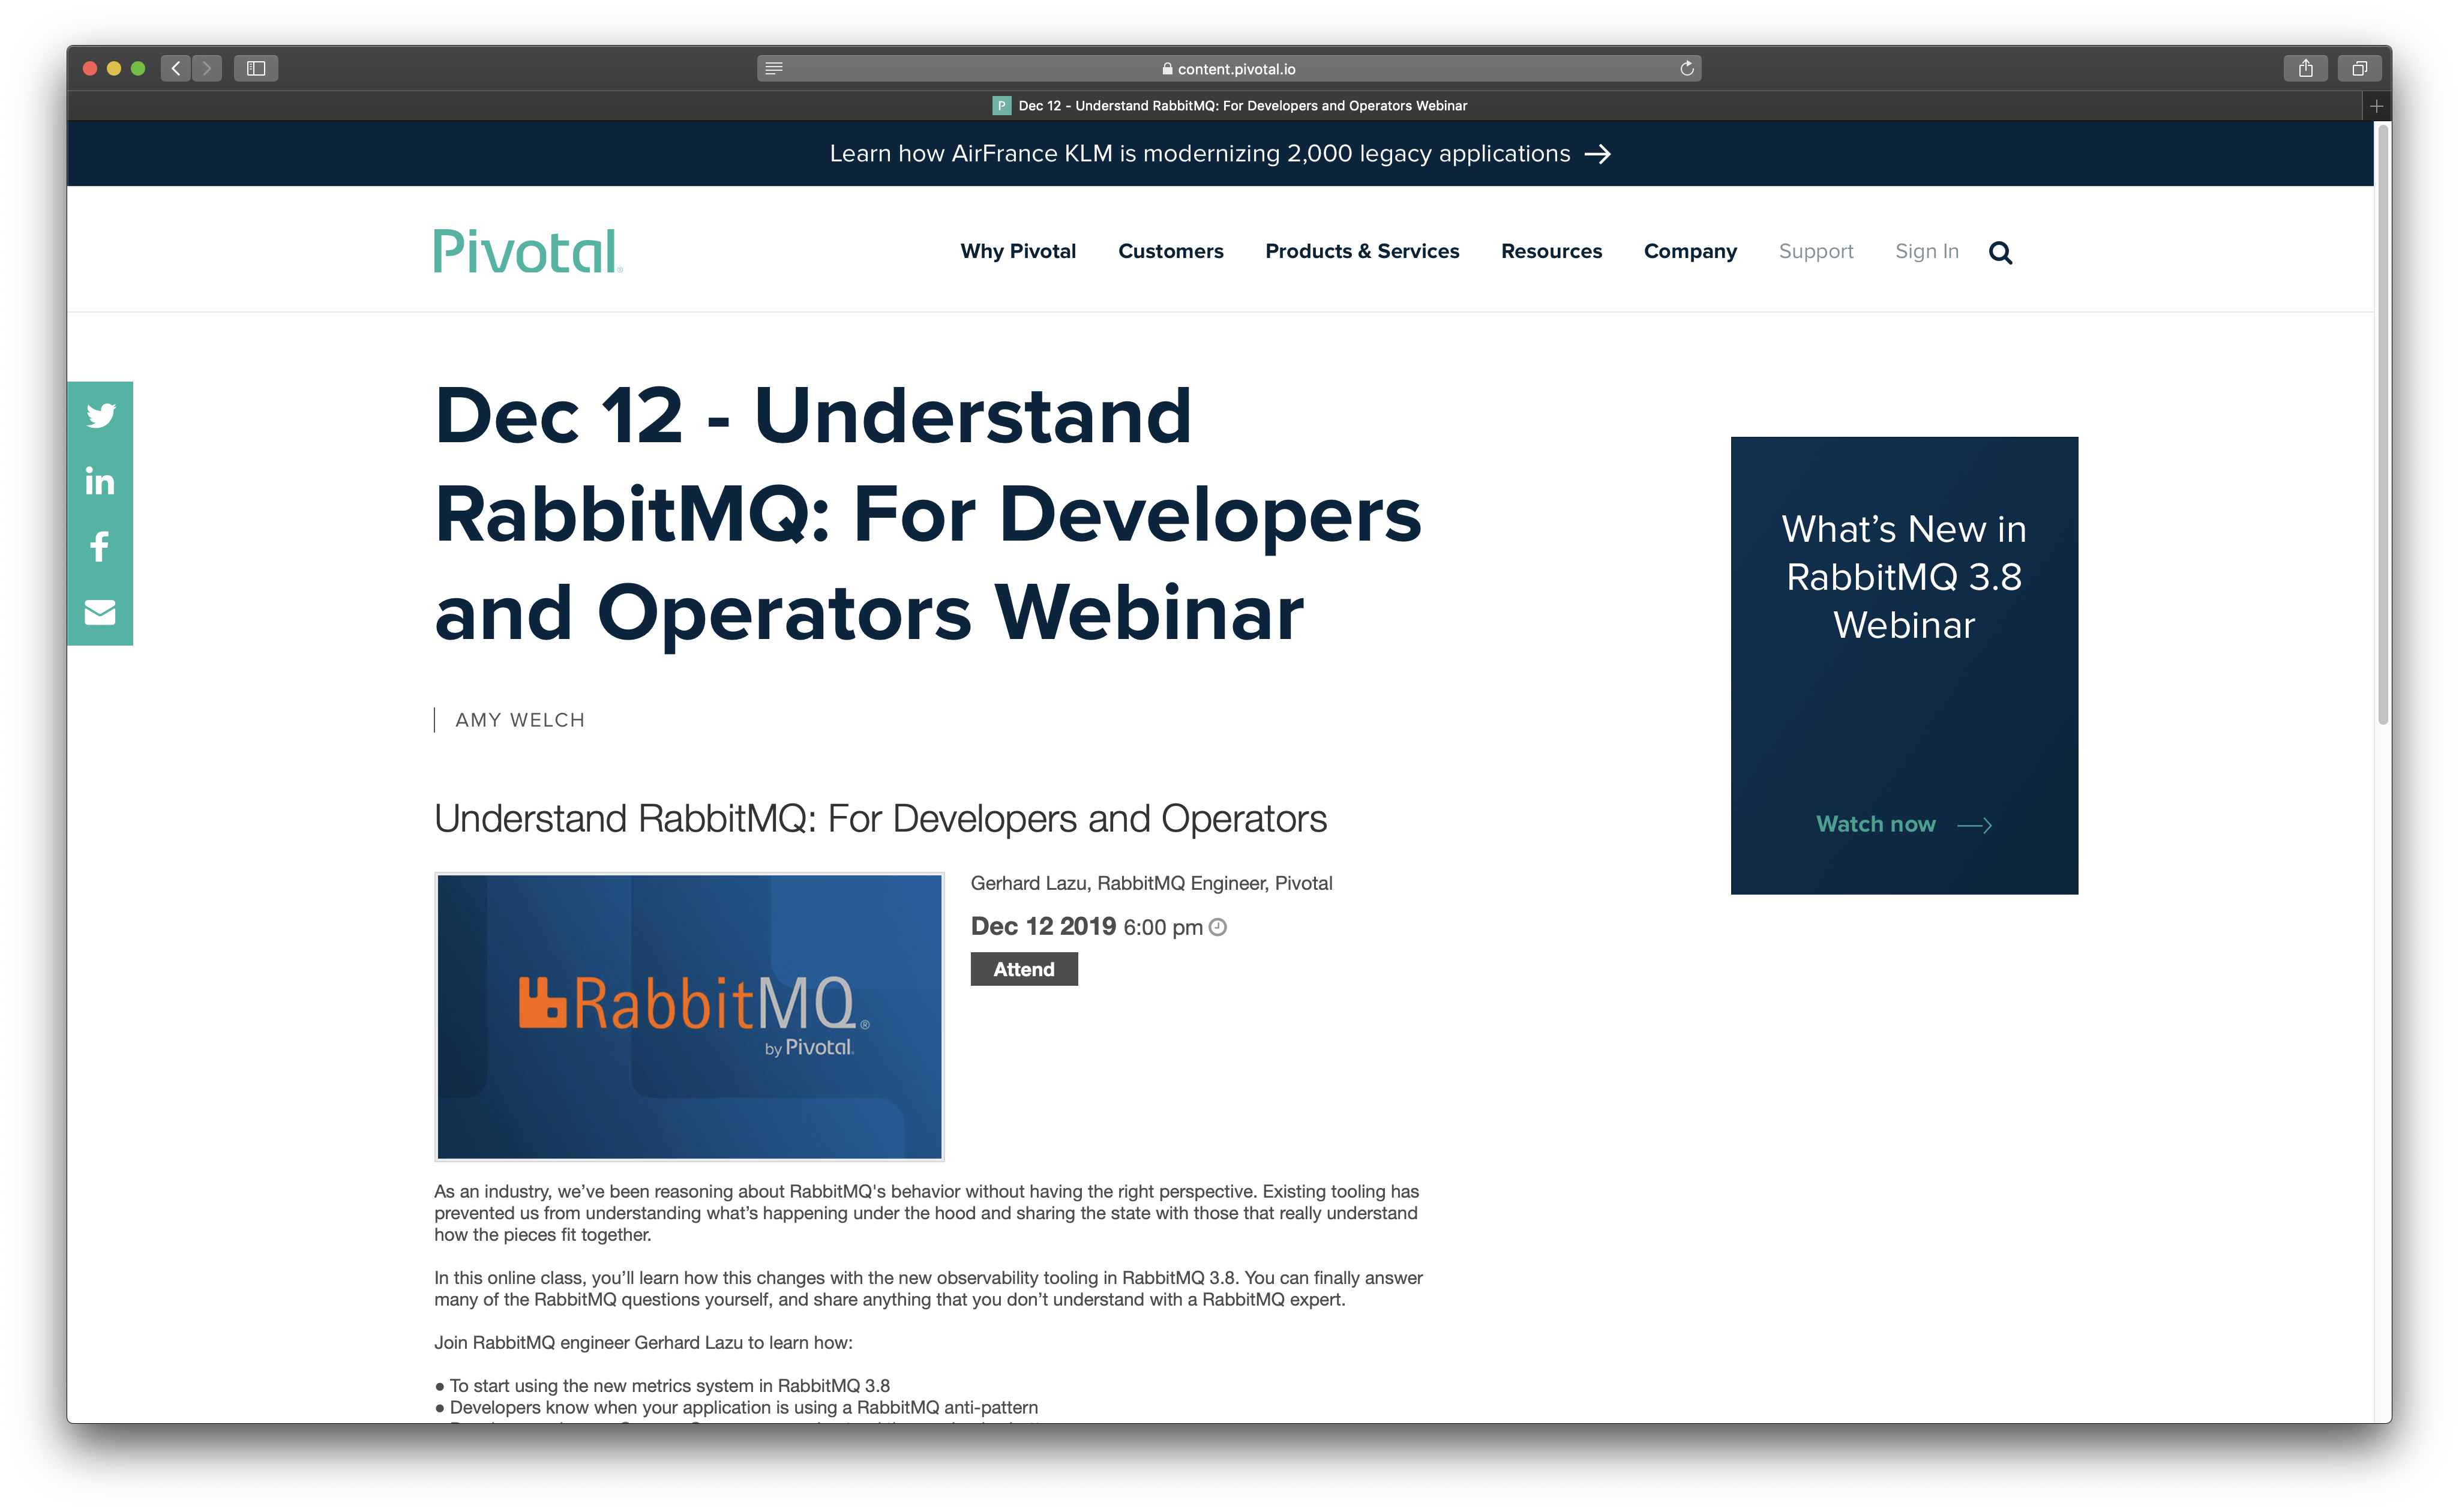The image size is (2459, 1512).
Task: Share page via Facebook icon
Action: click(100, 546)
